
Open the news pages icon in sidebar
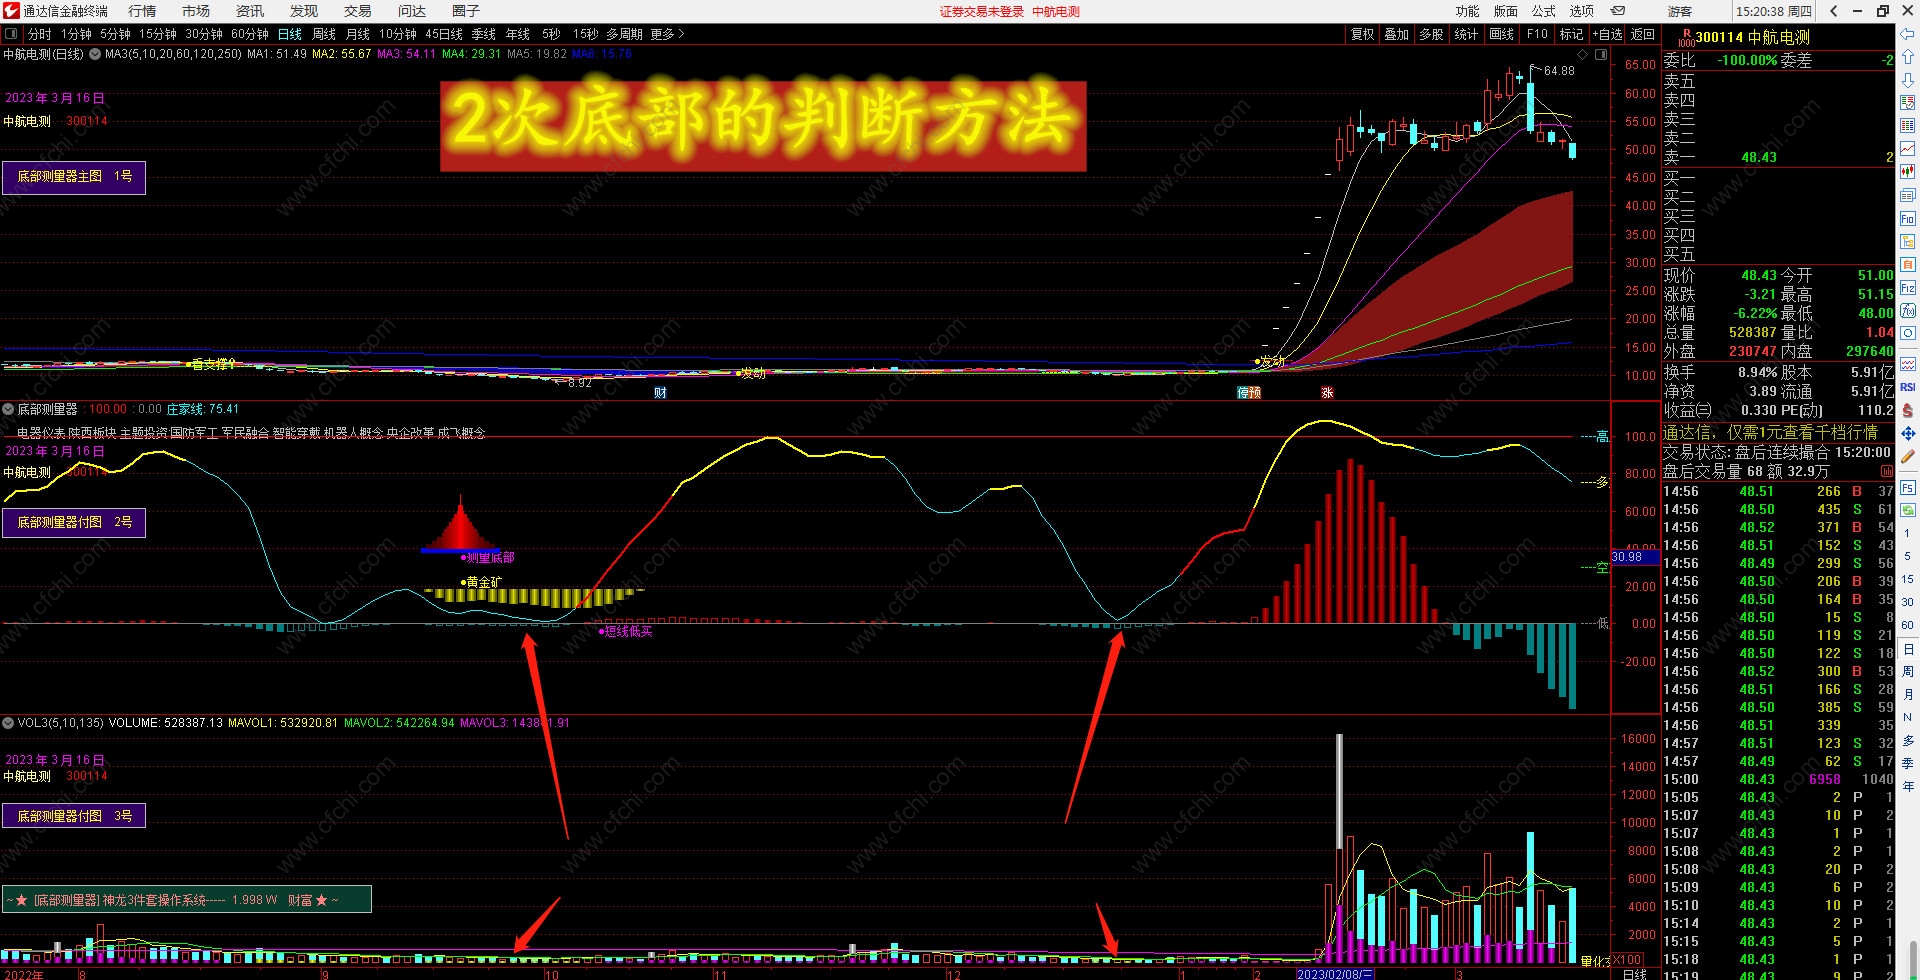(x=1908, y=195)
